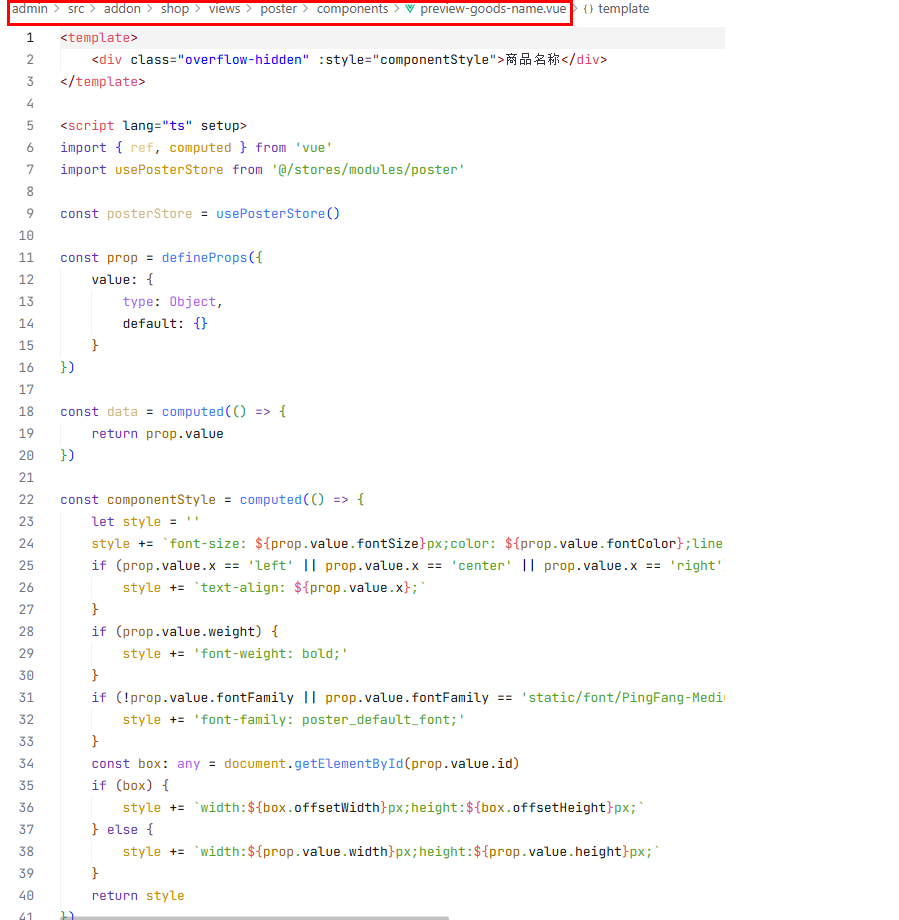Click 'Object' type on line 13
The height and width of the screenshot is (920, 899).
[192, 302]
